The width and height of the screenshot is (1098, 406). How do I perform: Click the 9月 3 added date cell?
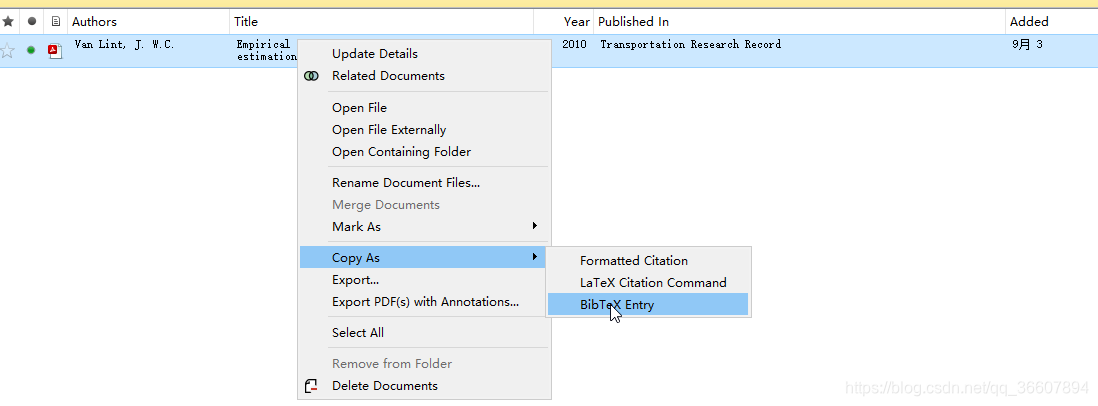click(x=1027, y=45)
